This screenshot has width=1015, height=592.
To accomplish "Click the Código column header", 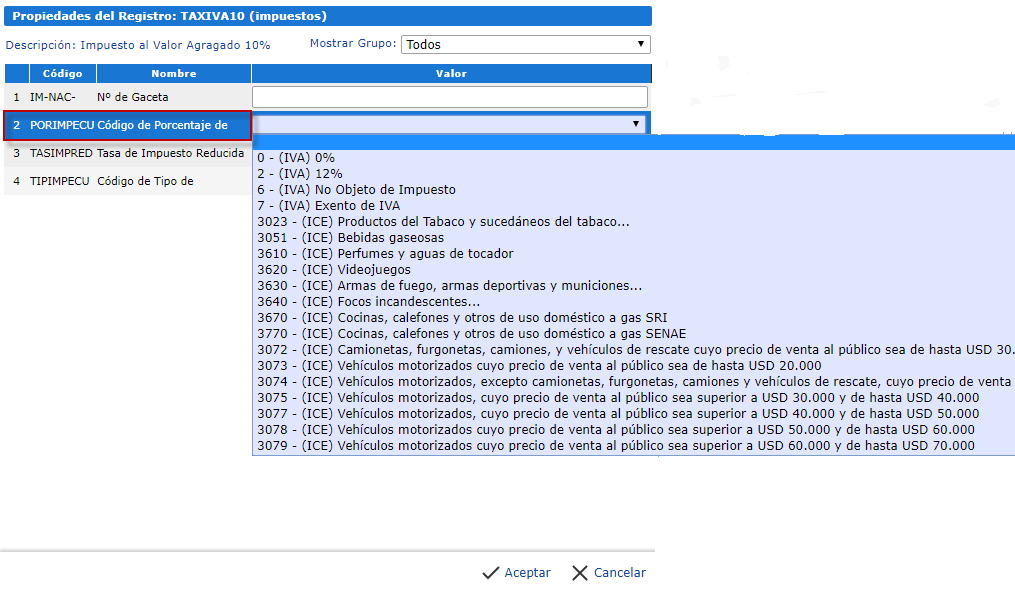I will pyautogui.click(x=63, y=74).
